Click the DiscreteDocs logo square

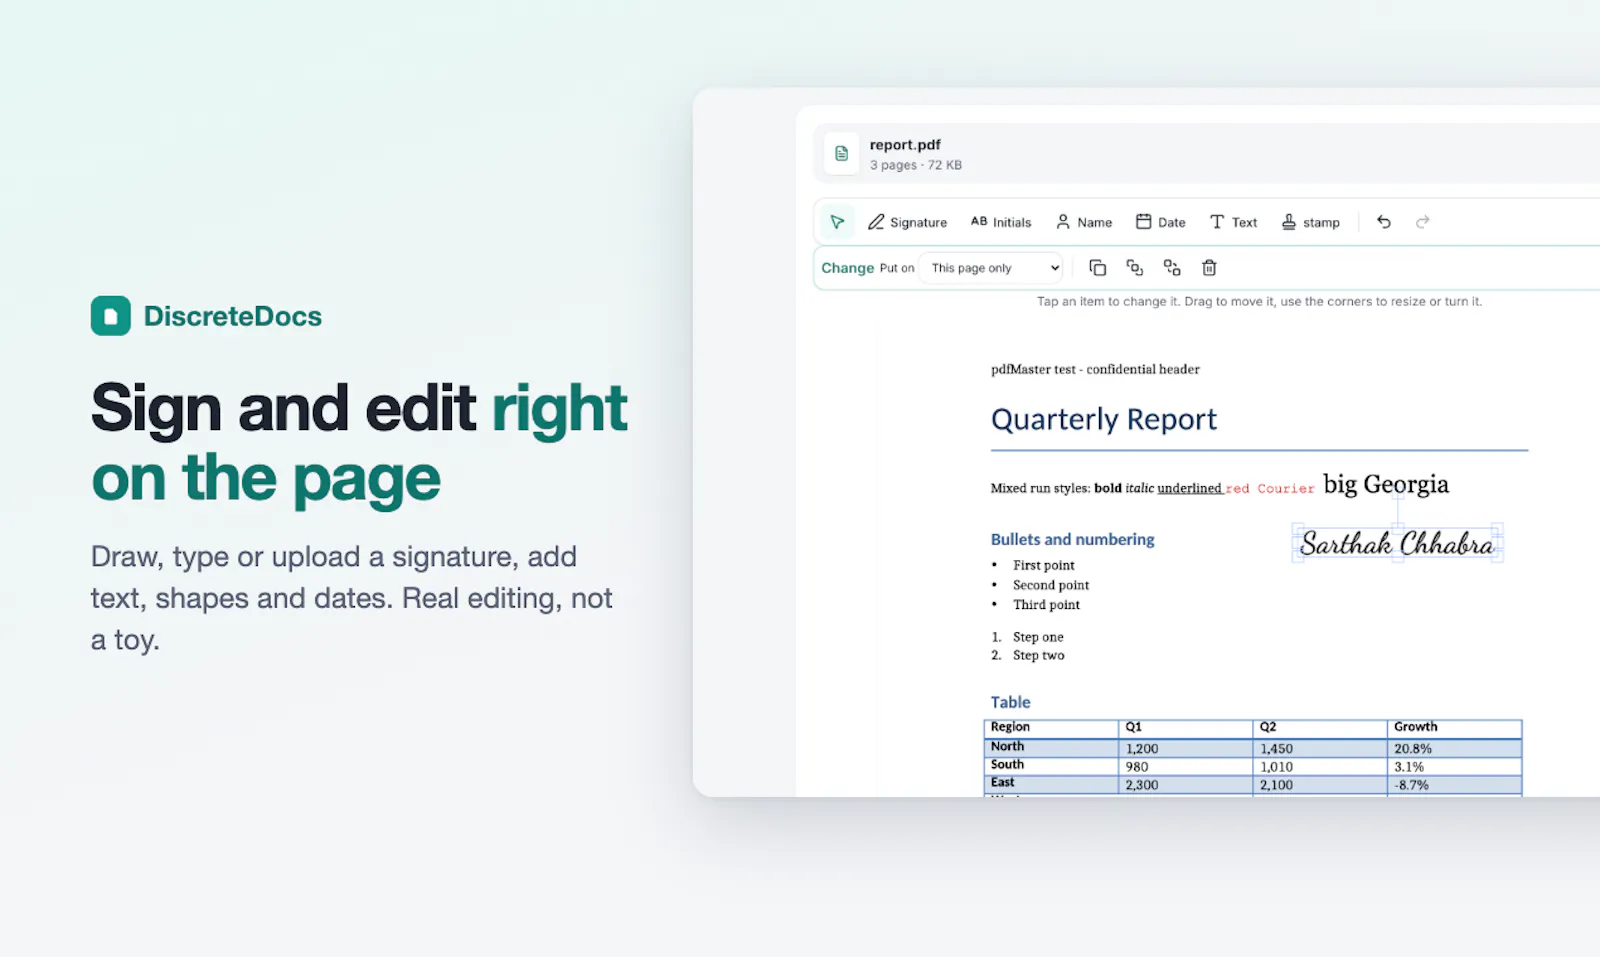[111, 316]
